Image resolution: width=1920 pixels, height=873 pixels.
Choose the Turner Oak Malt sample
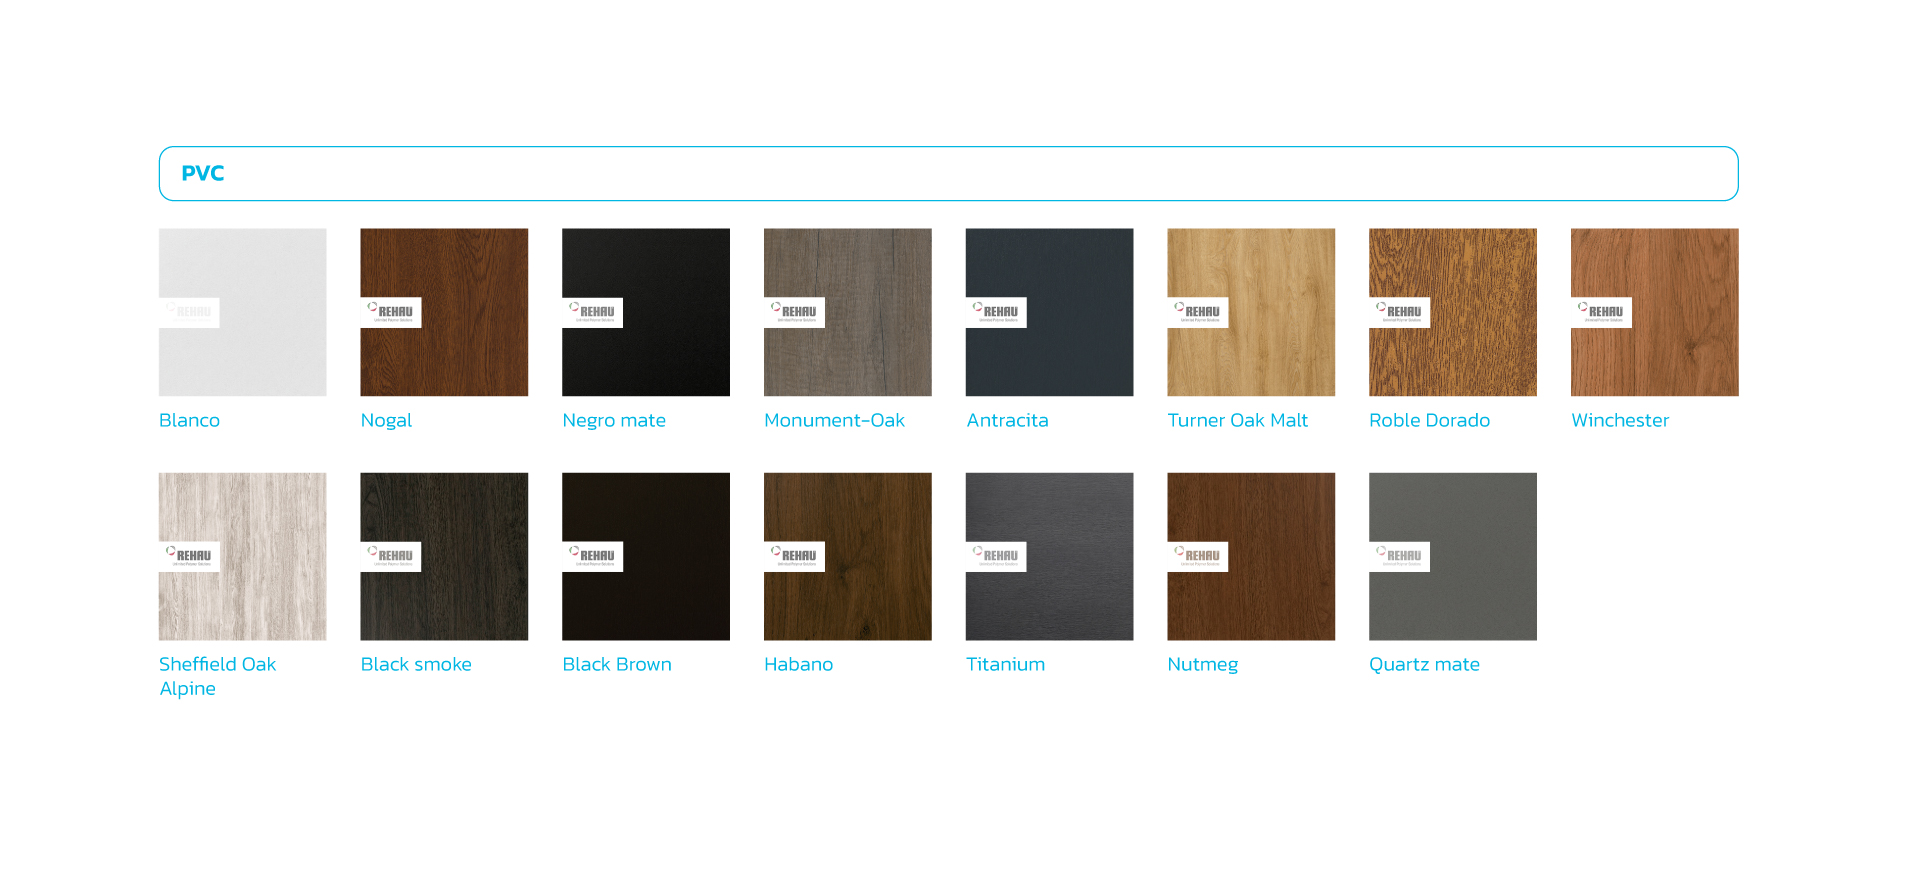(x=1251, y=312)
